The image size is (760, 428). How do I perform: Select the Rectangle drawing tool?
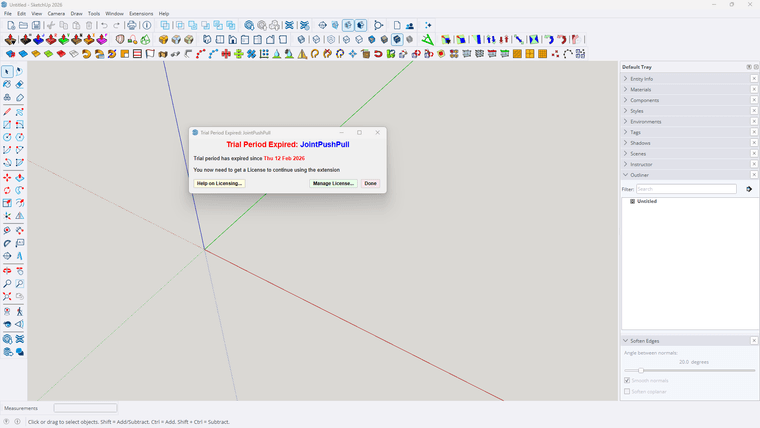pos(7,125)
